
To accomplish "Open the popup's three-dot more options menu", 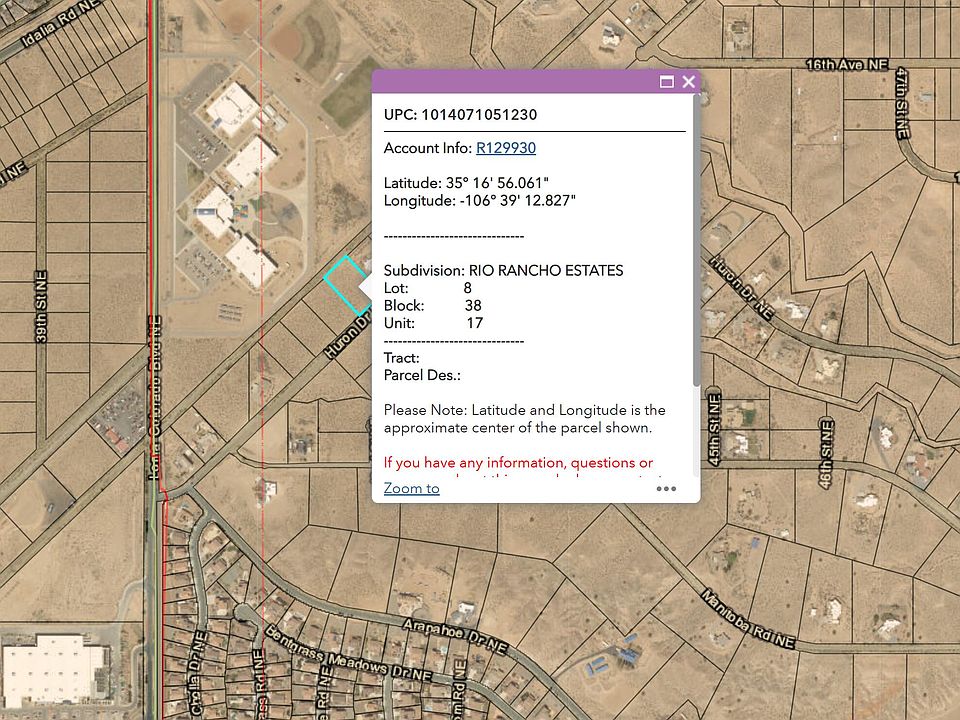I will [x=666, y=489].
